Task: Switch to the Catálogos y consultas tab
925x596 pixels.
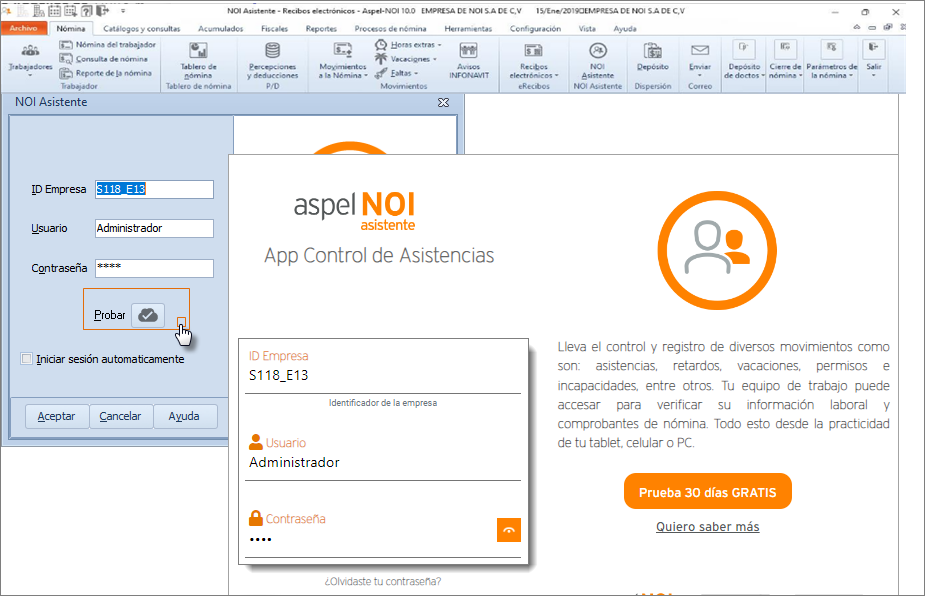Action: coord(142,29)
